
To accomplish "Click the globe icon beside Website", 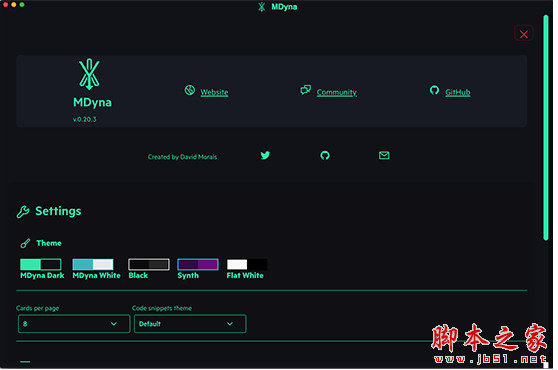I will pos(190,90).
